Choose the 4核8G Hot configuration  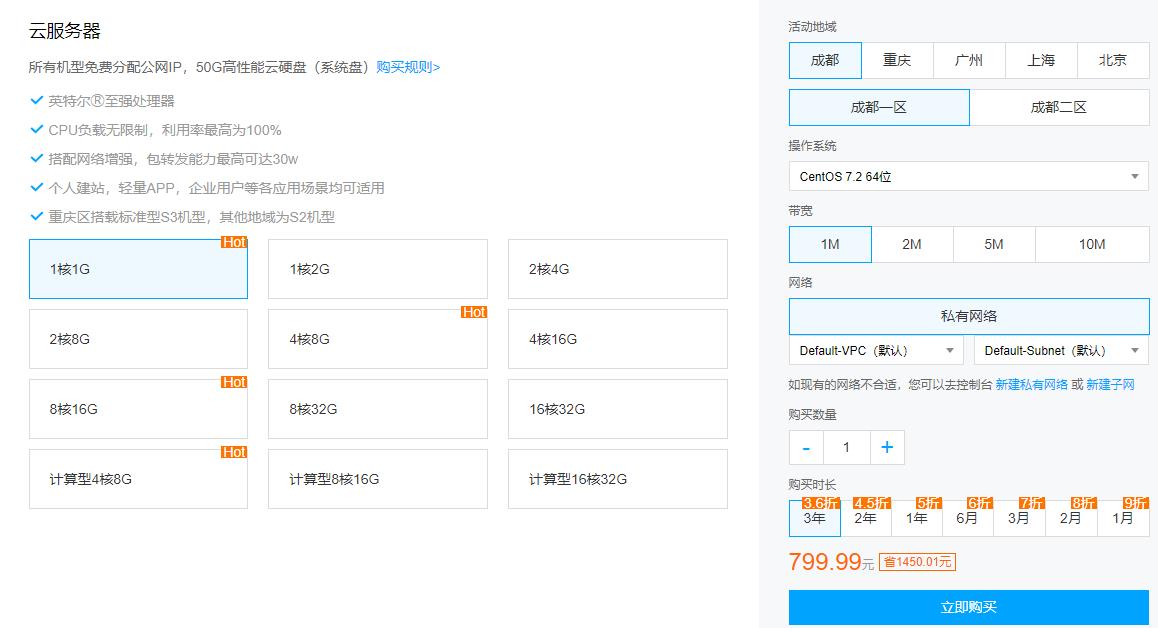[377, 339]
